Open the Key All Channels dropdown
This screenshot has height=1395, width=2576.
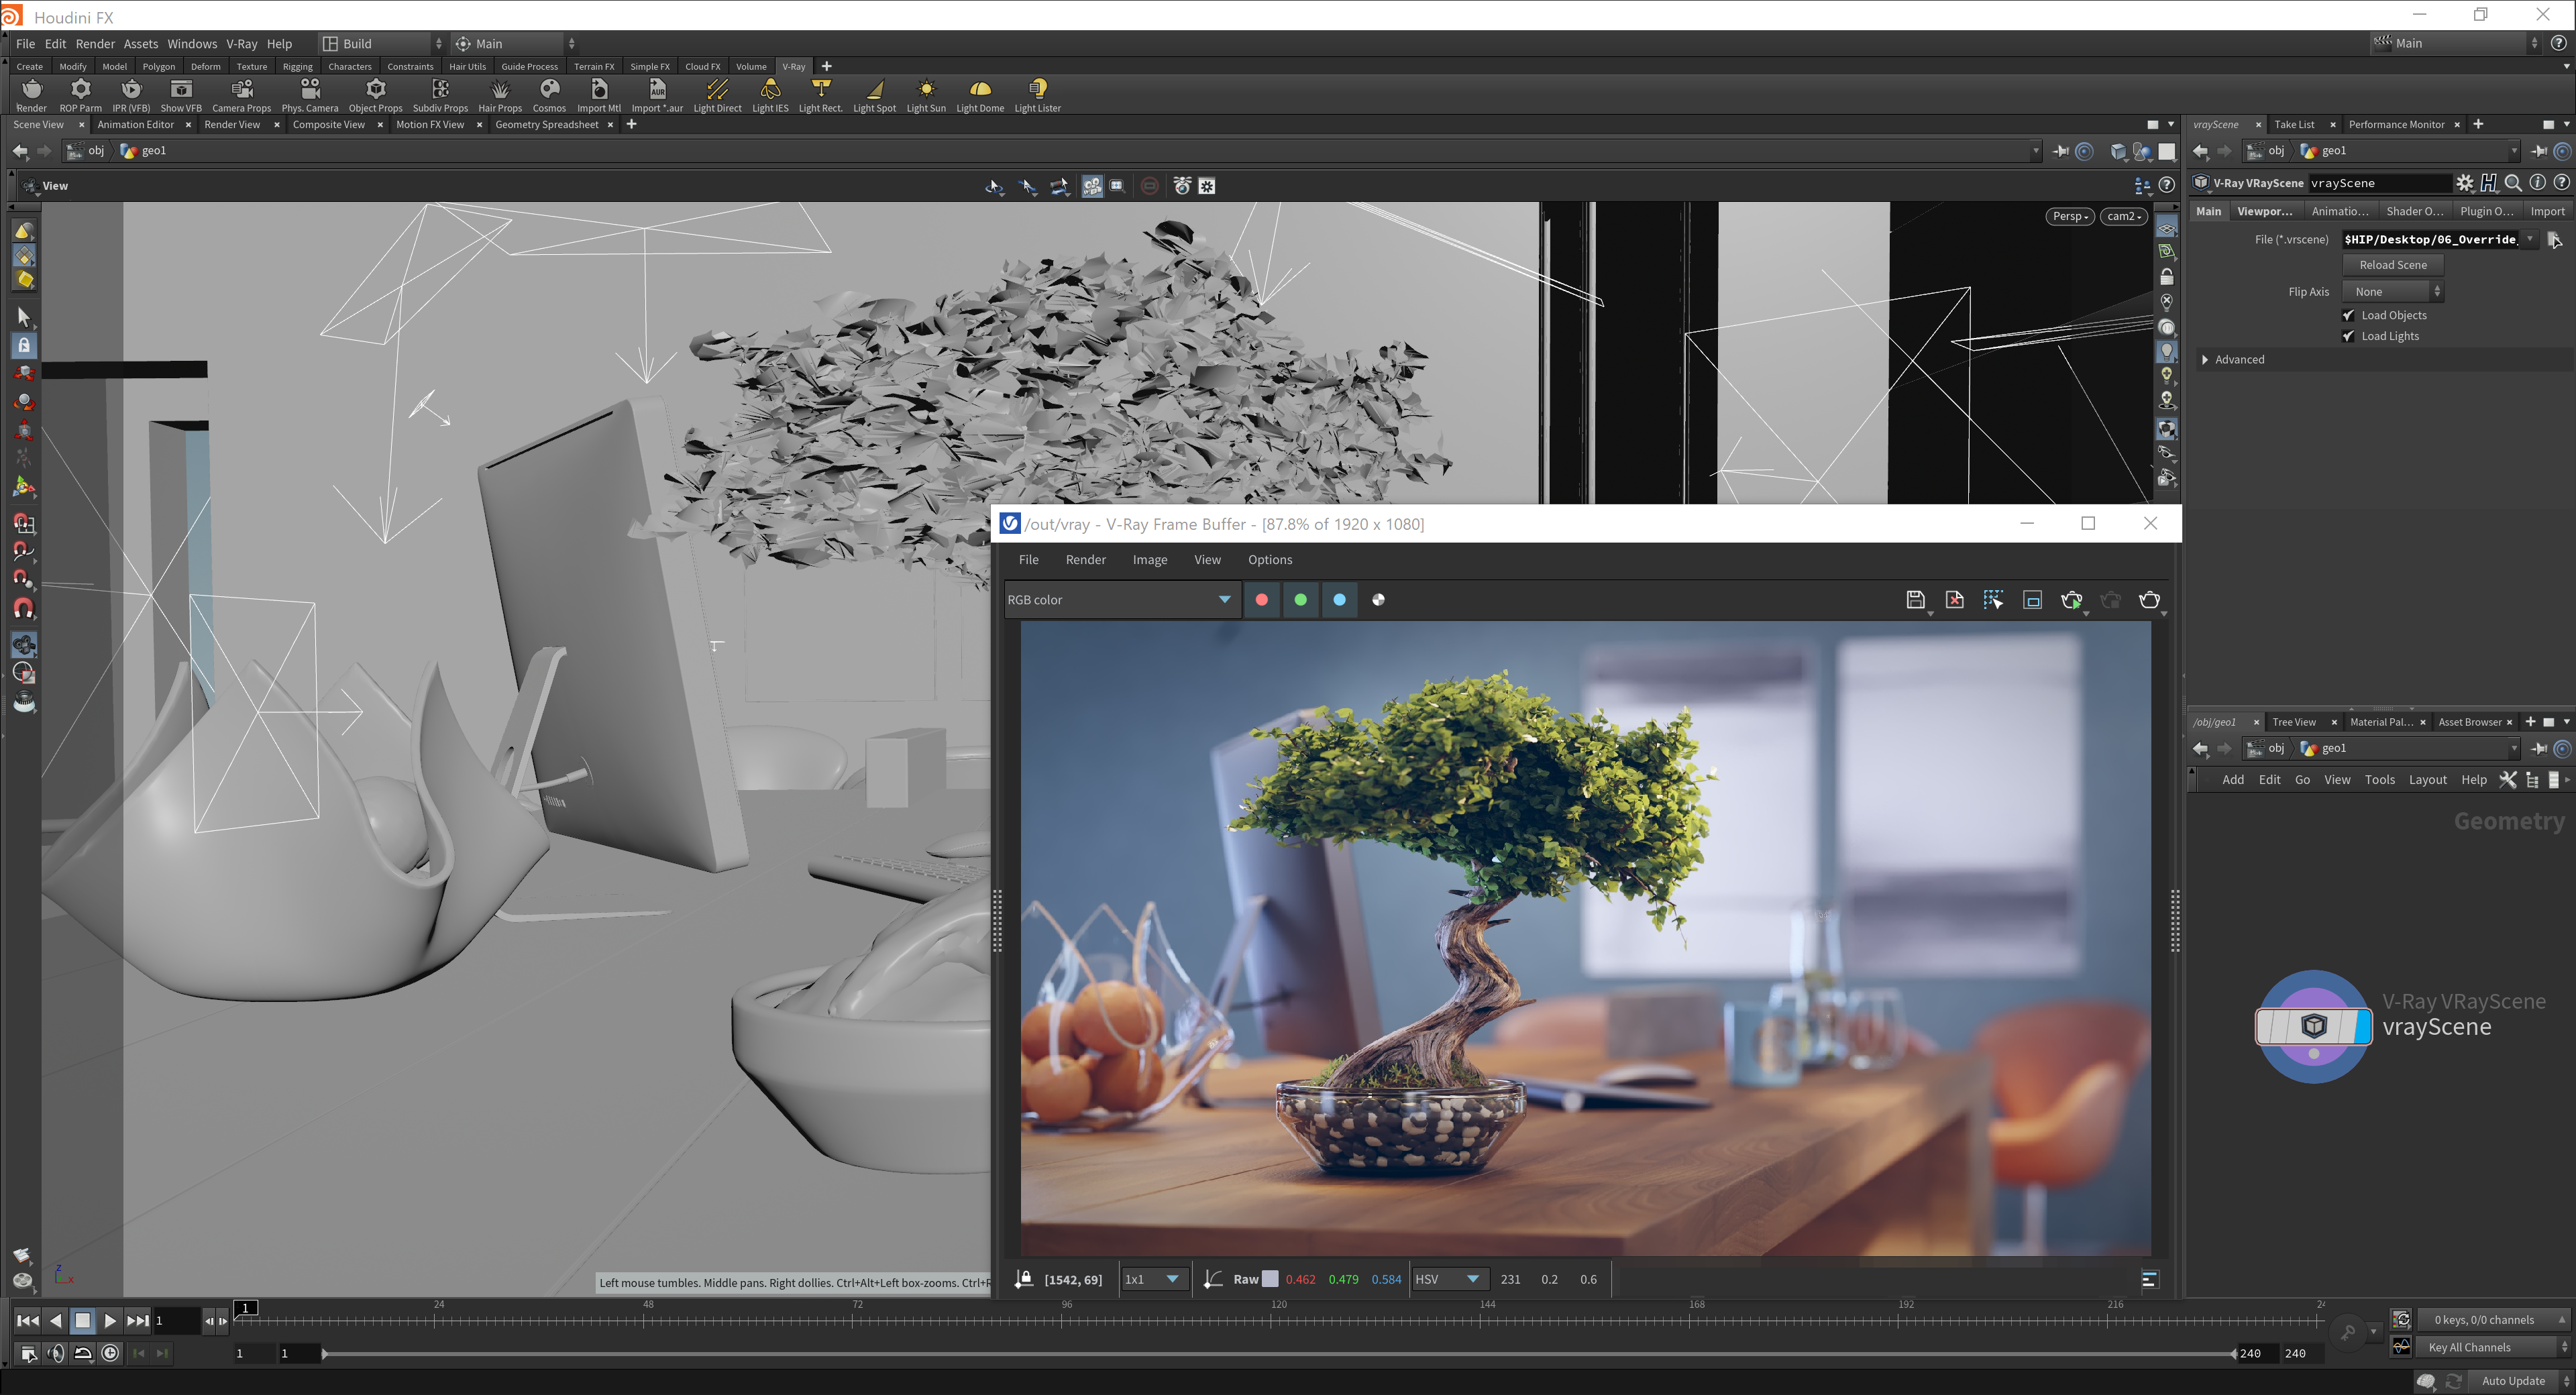tap(2492, 1347)
